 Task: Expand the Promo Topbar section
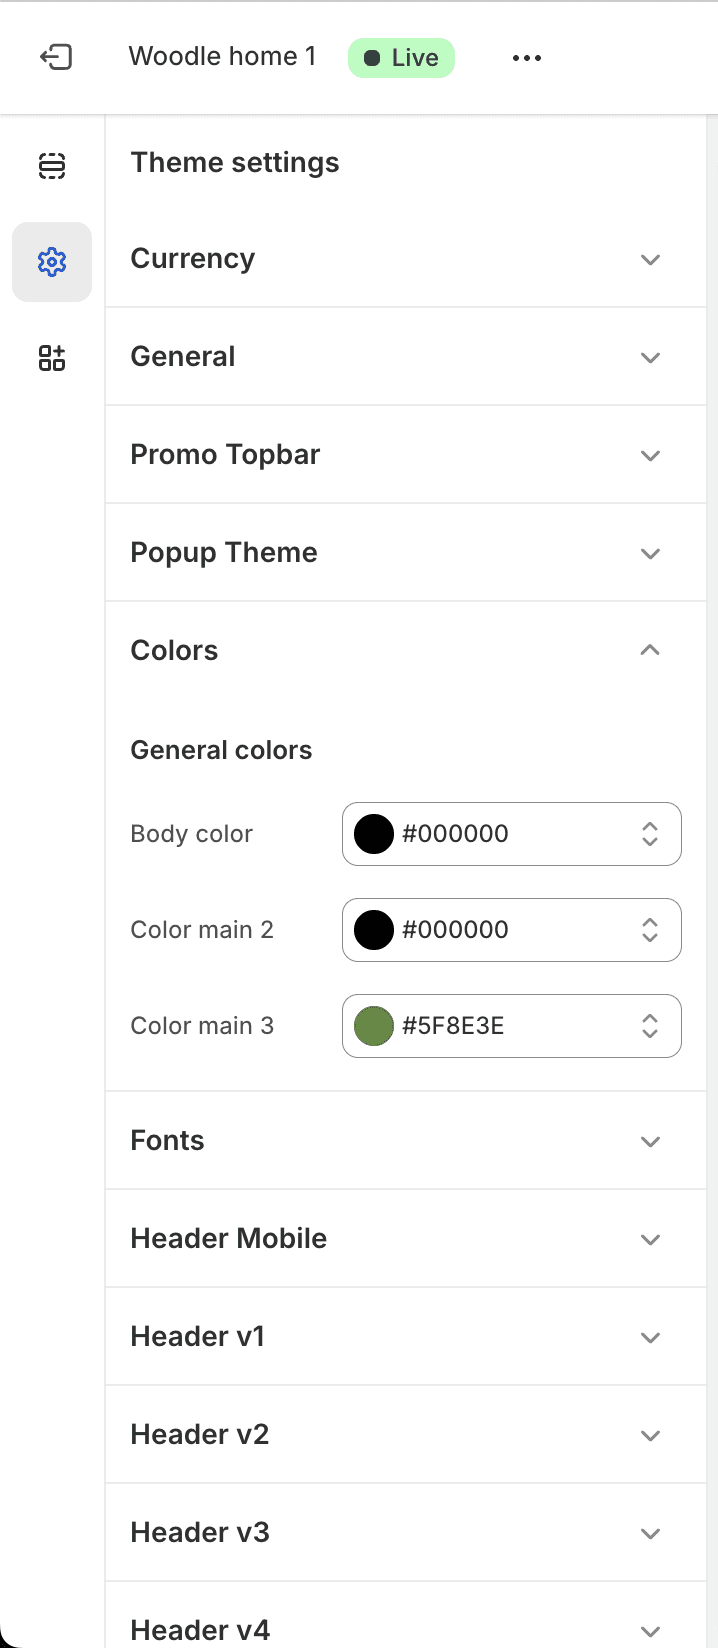[x=406, y=455]
